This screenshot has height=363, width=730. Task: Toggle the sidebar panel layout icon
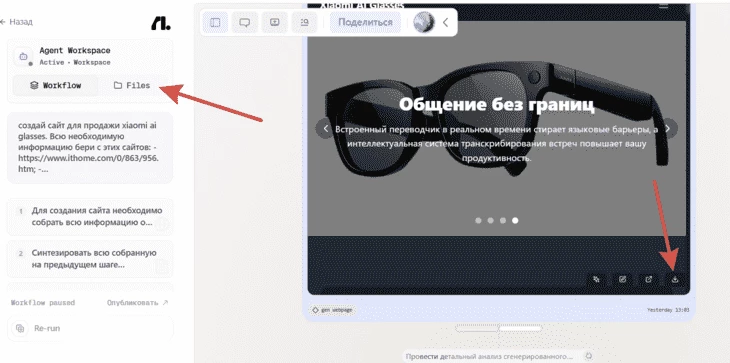215,22
